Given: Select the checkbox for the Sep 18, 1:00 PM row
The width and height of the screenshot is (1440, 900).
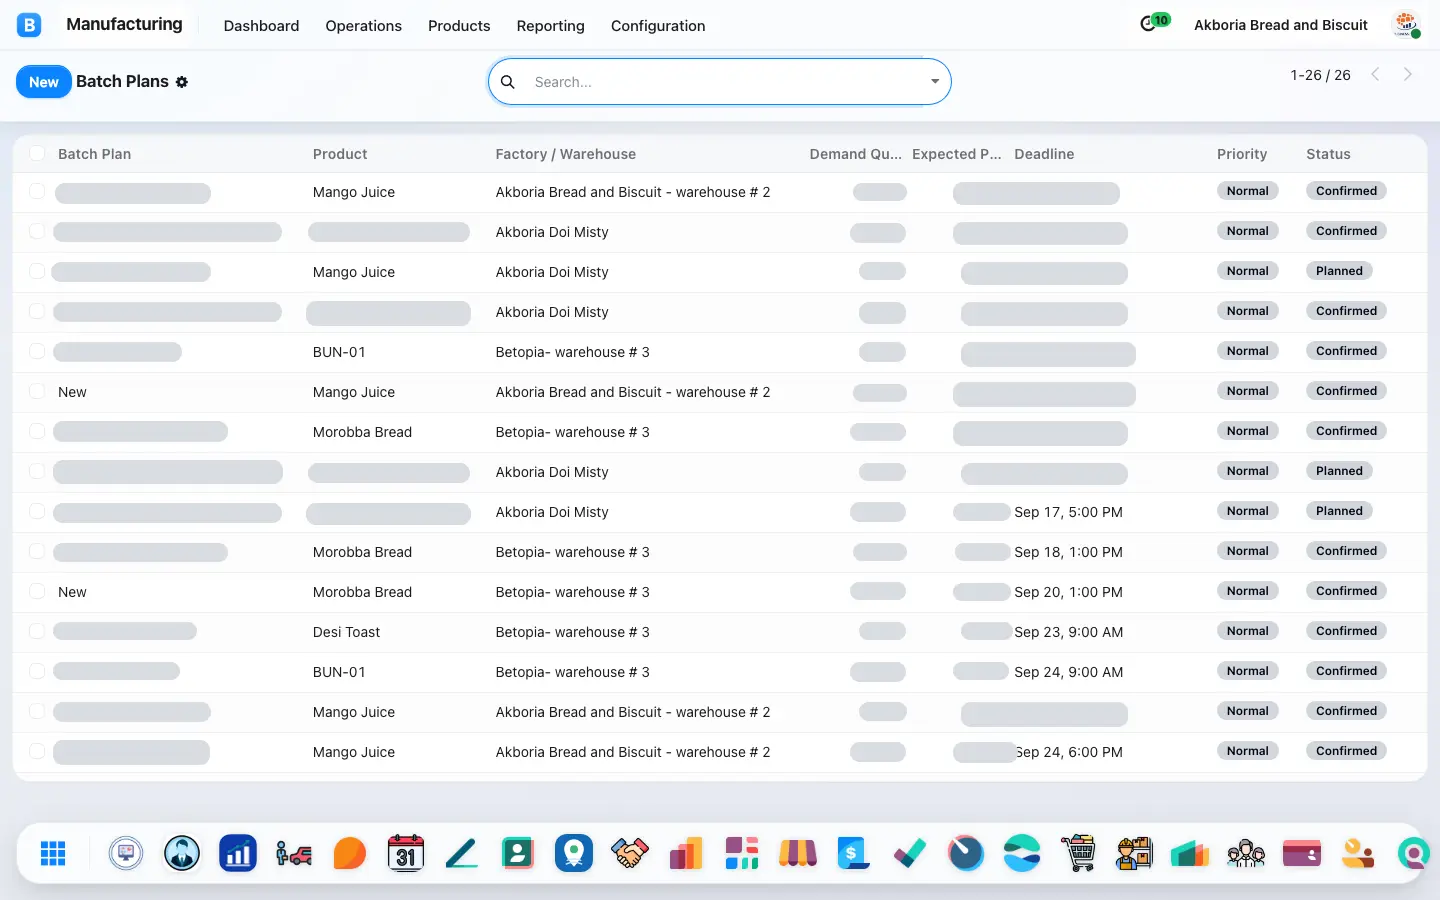Looking at the screenshot, I should point(37,551).
